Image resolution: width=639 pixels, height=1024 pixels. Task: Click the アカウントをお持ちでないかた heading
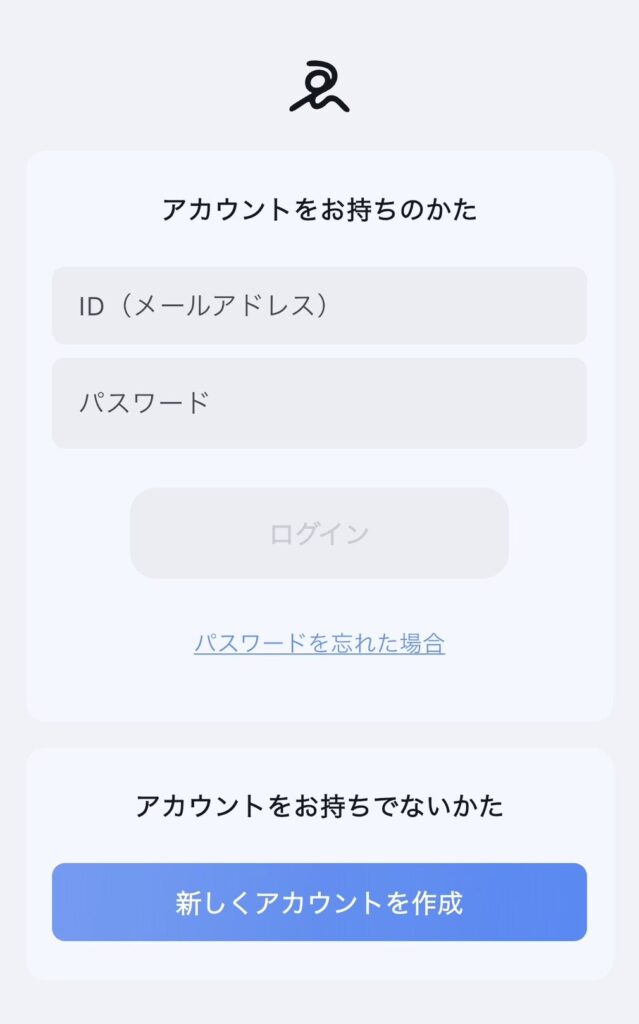point(319,806)
